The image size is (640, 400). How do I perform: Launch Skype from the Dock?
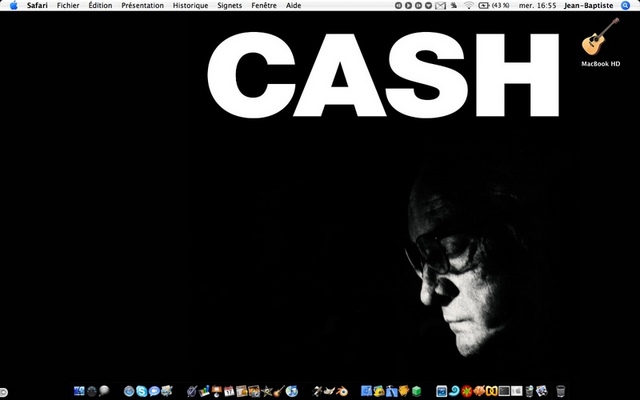pyautogui.click(x=142, y=391)
